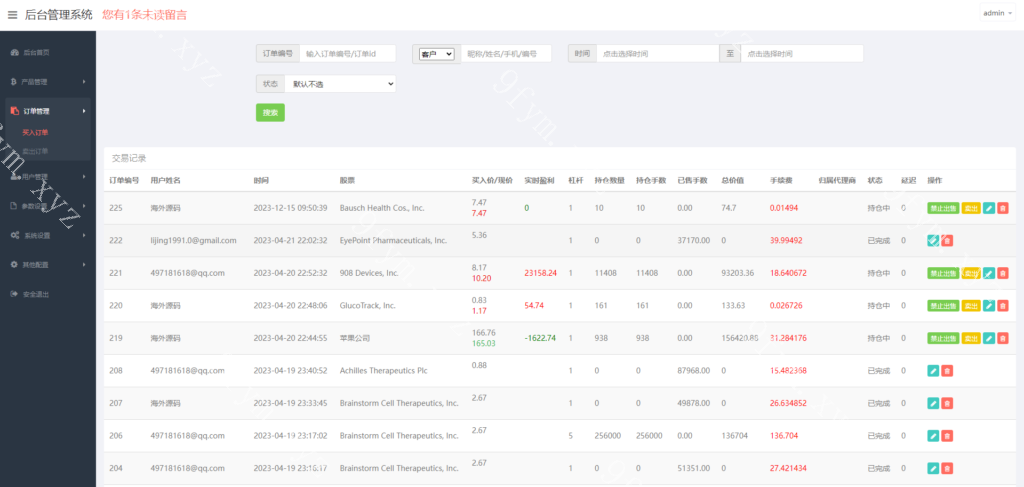Click the 后台首页 dashboard icon
The width and height of the screenshot is (1024, 487).
14,52
